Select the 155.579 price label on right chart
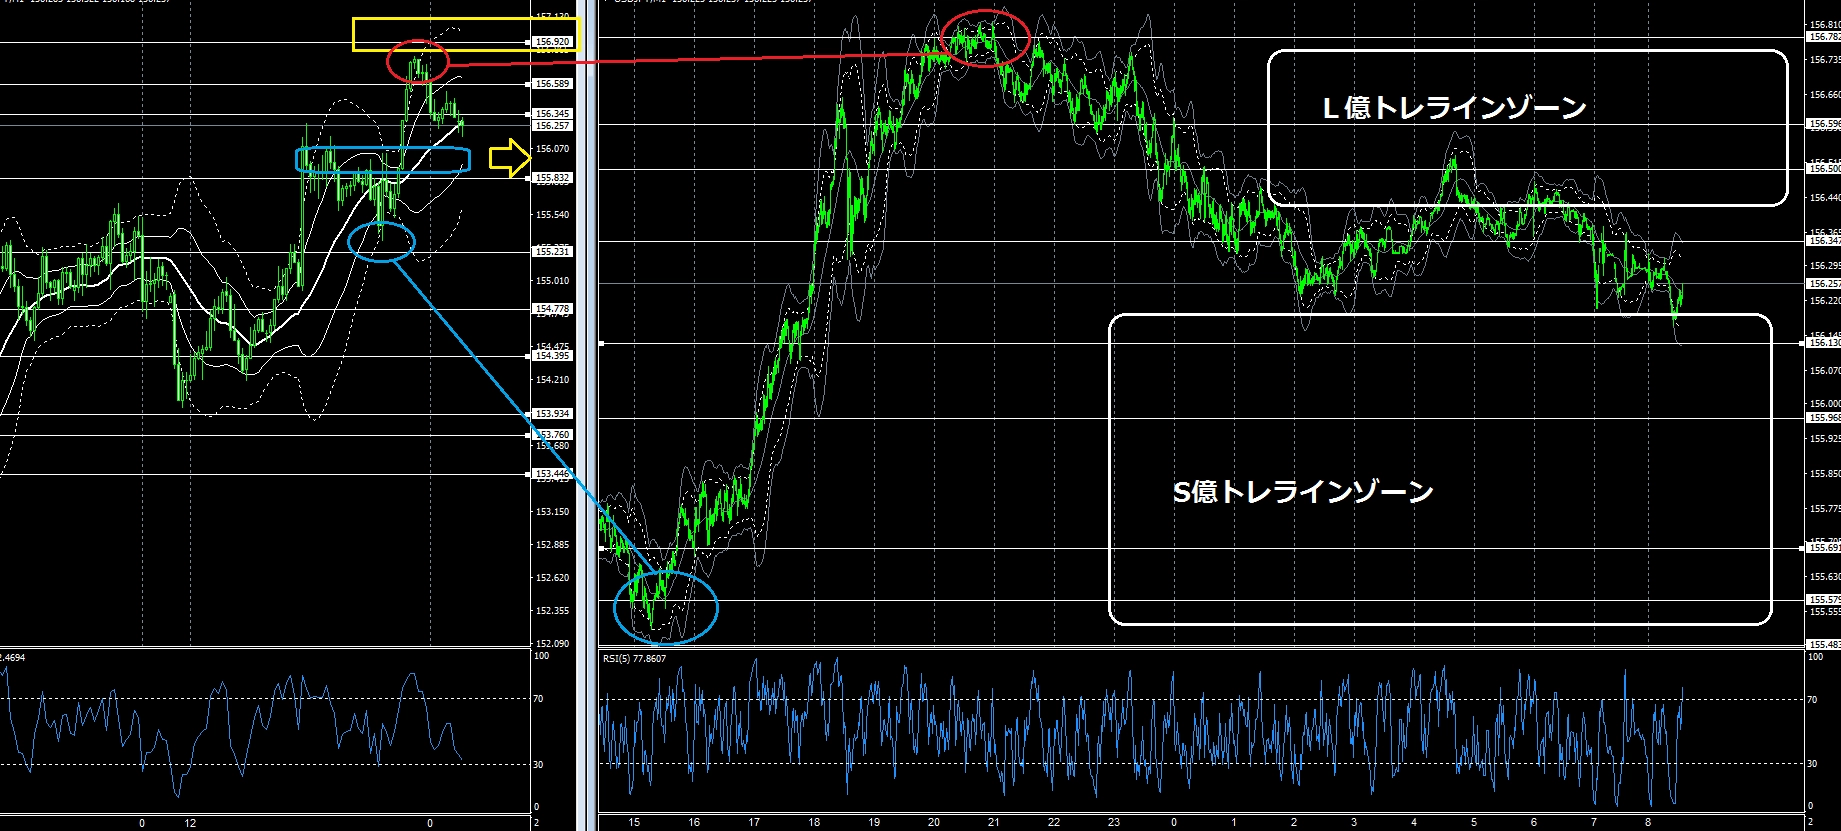Viewport: 1841px width, 831px height. (1824, 600)
